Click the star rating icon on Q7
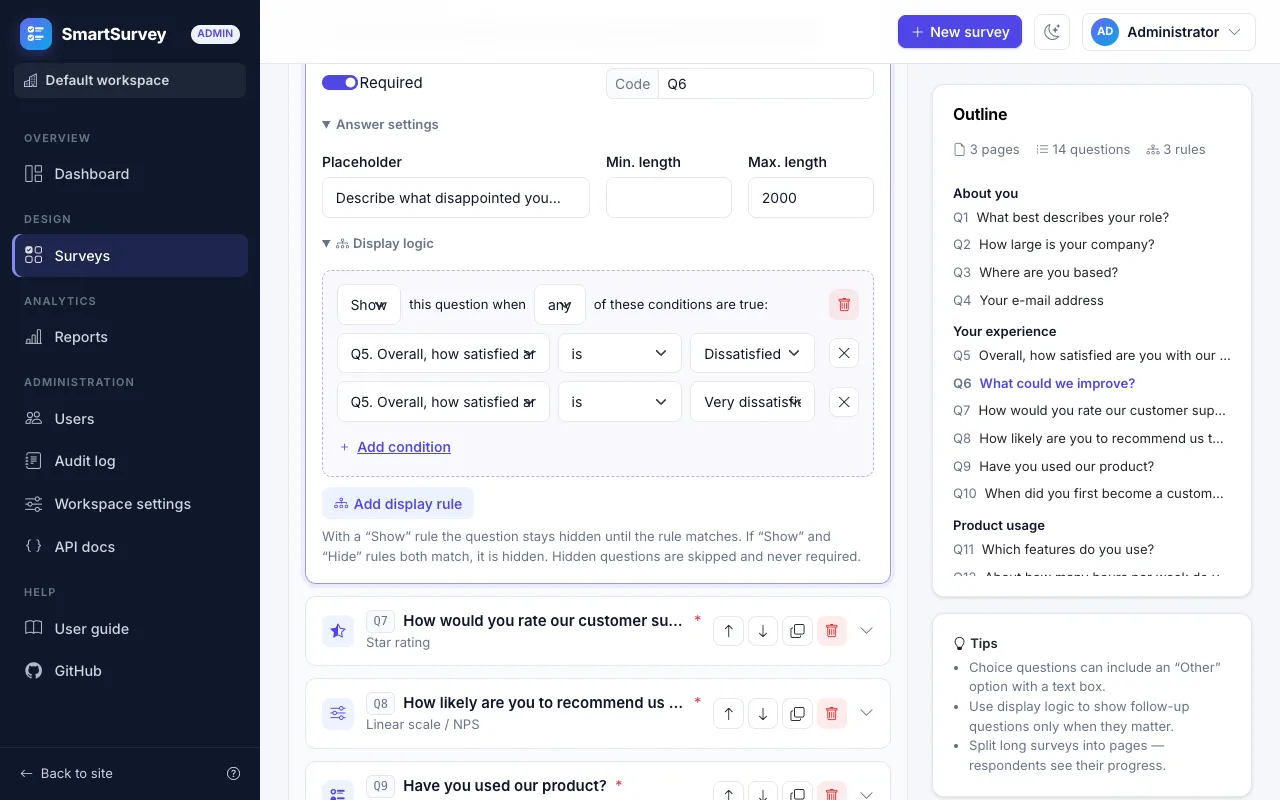 pyautogui.click(x=338, y=631)
